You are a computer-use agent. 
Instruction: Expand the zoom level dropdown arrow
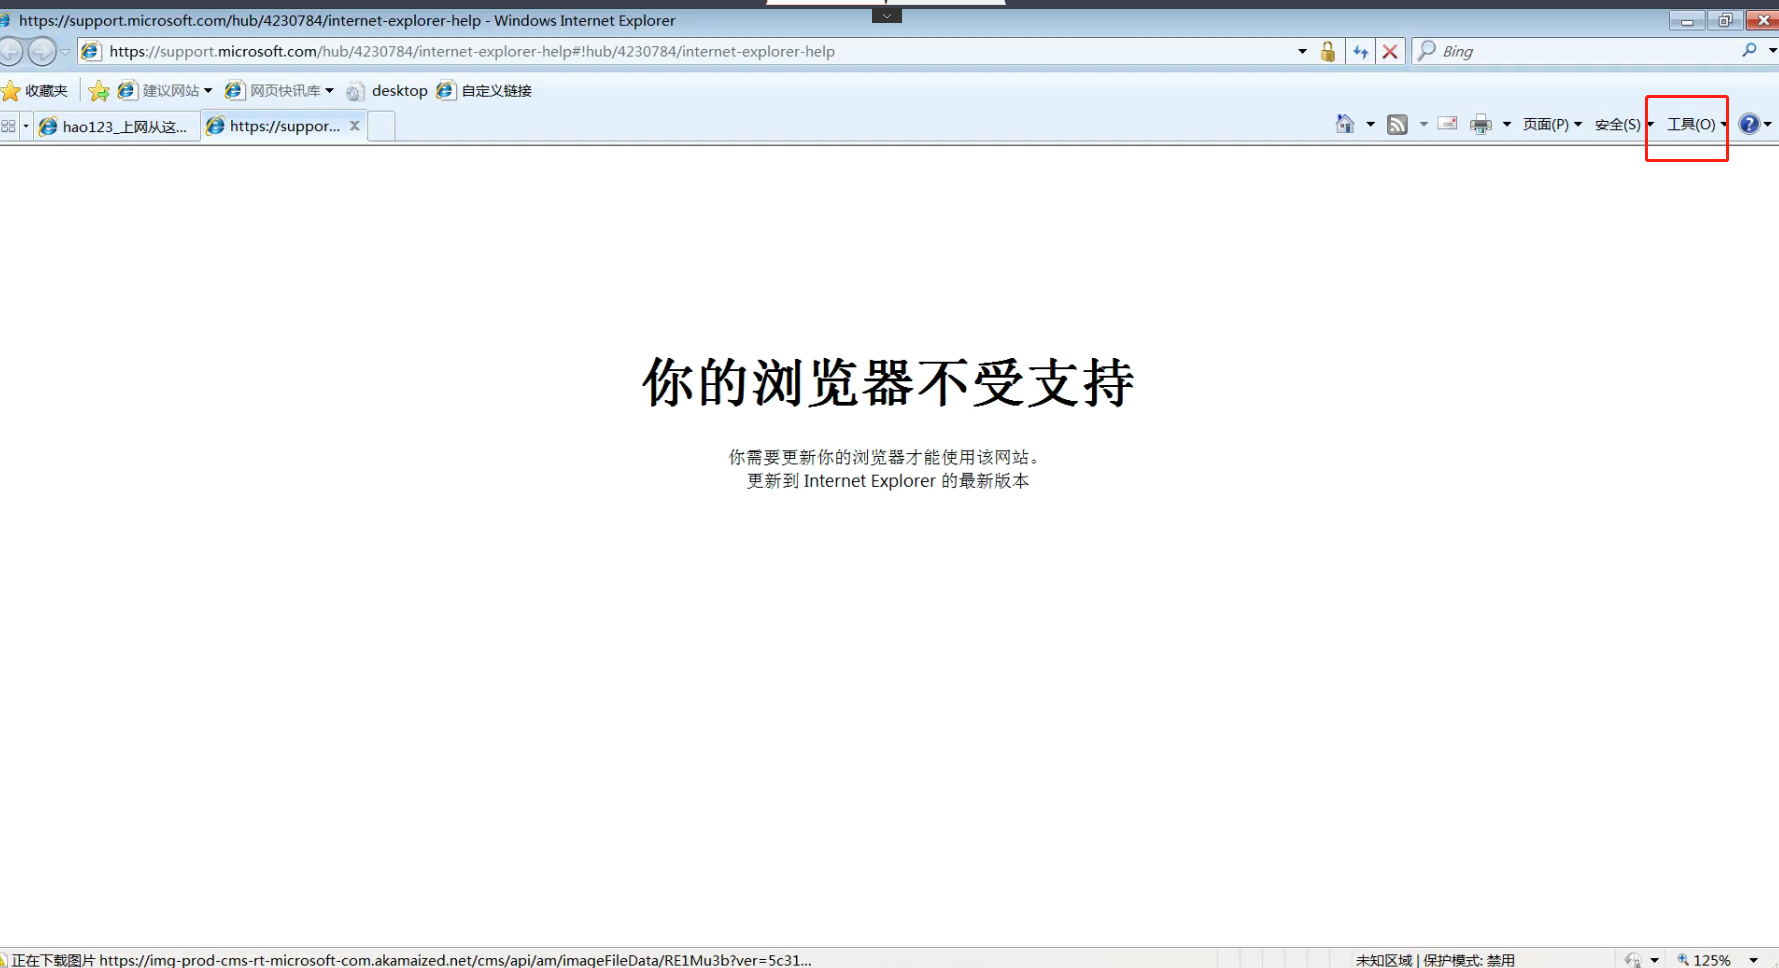1753,960
